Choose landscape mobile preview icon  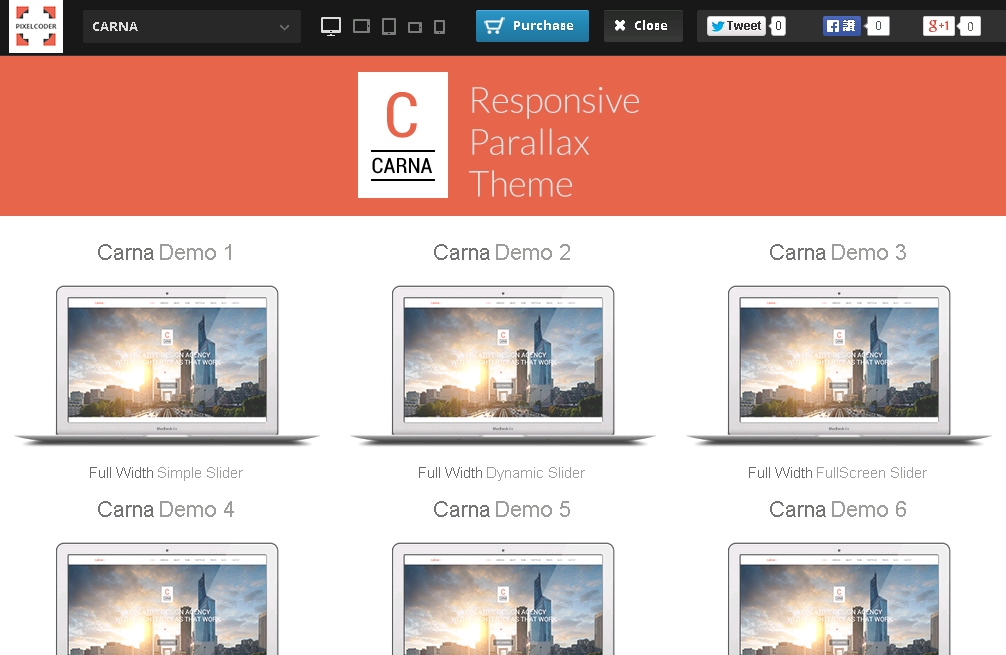tap(415, 27)
